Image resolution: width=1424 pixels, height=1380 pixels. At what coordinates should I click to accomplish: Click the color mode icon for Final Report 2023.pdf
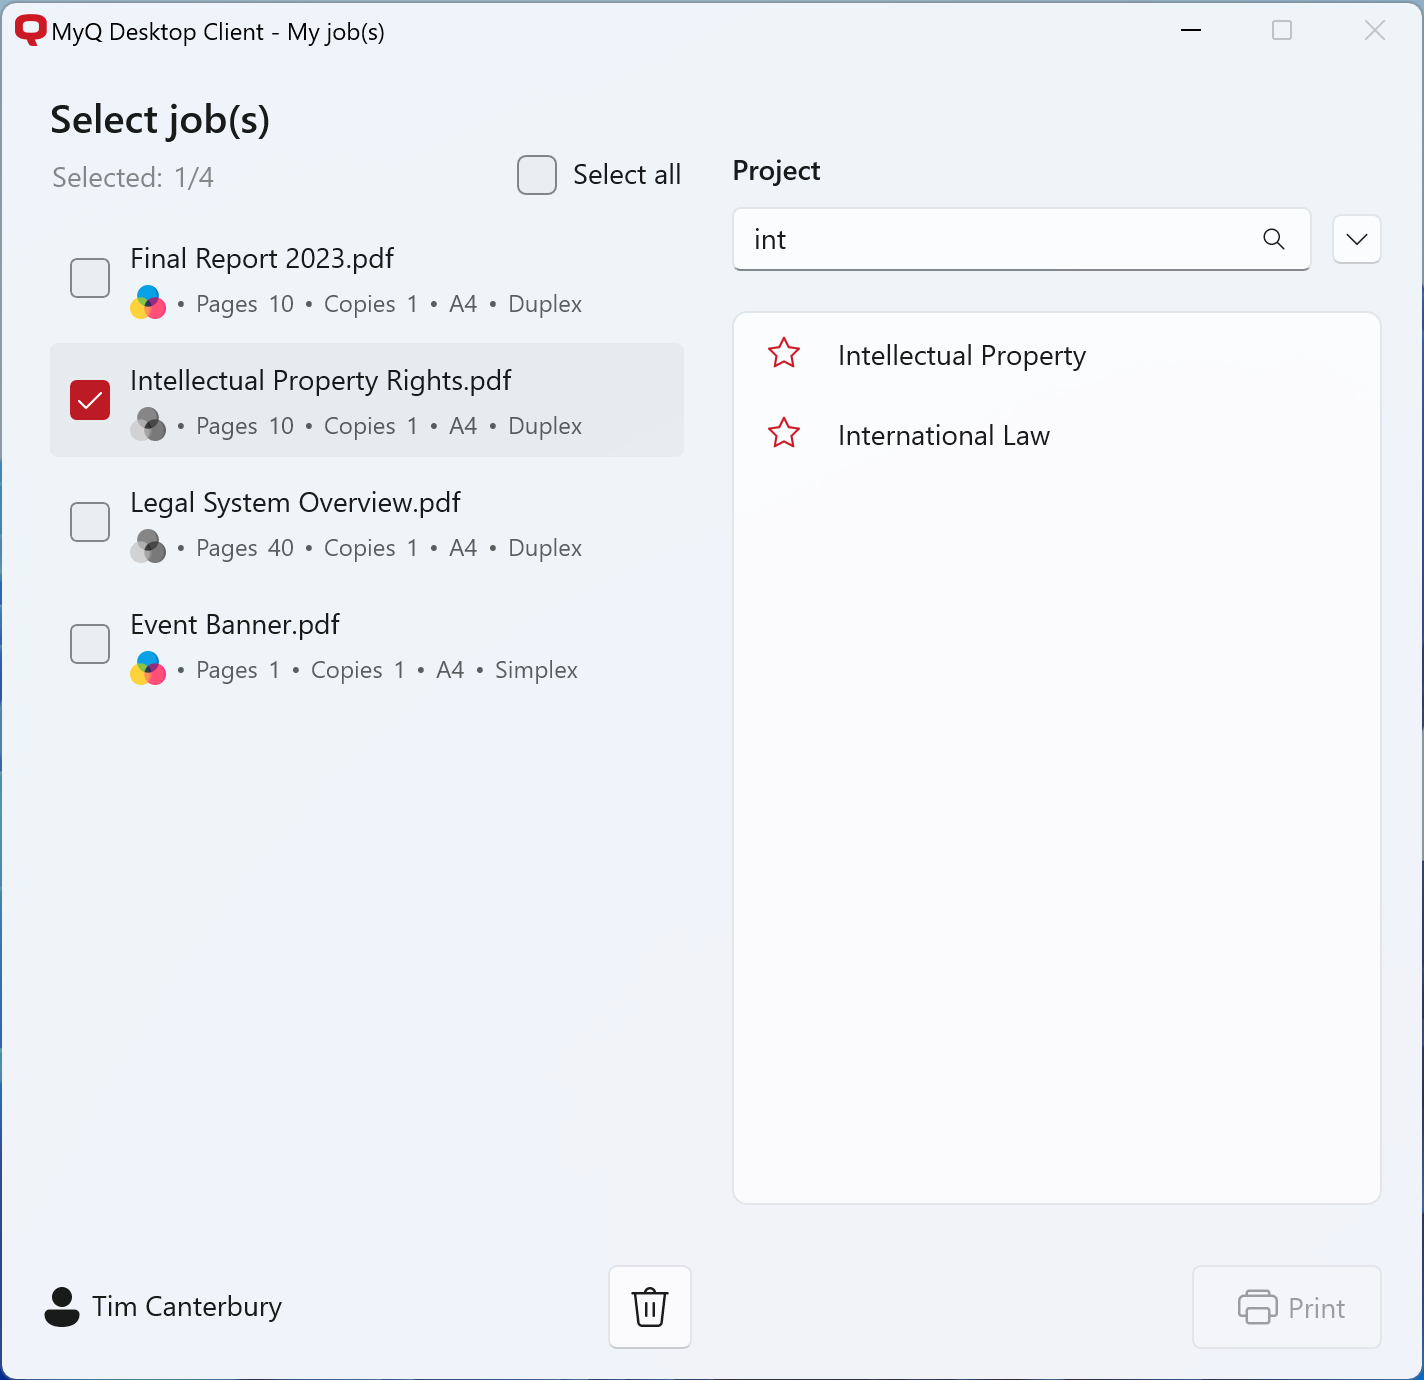coord(148,303)
